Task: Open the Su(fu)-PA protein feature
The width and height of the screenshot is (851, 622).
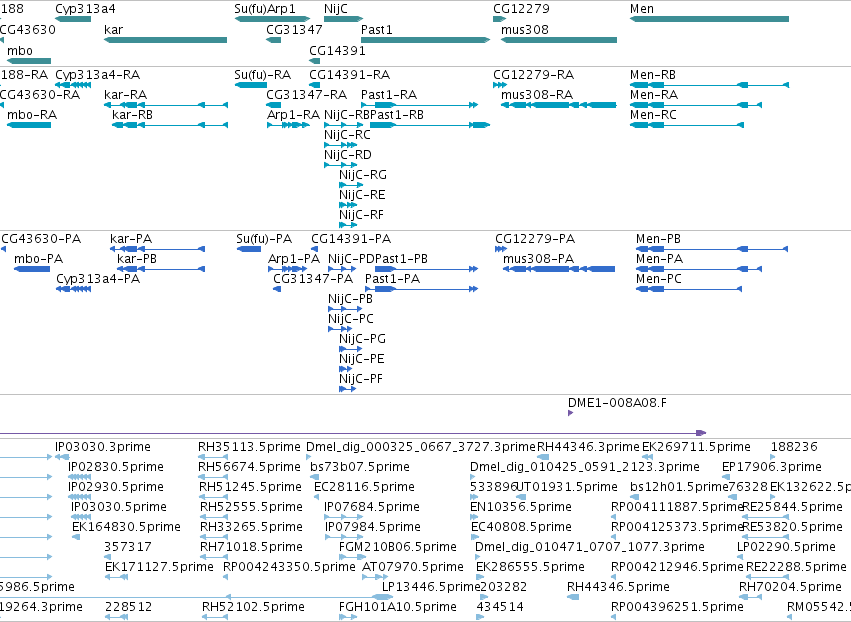Action: point(249,249)
